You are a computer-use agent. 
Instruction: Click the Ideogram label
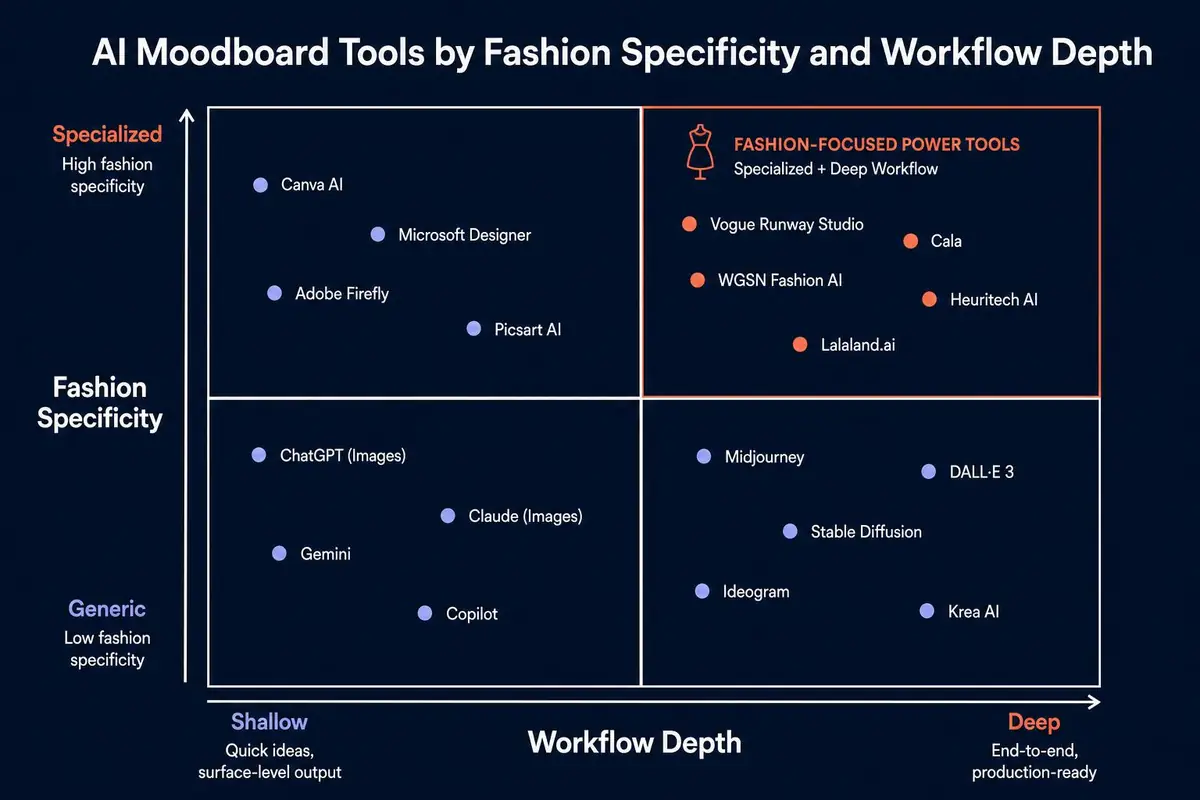(x=756, y=592)
